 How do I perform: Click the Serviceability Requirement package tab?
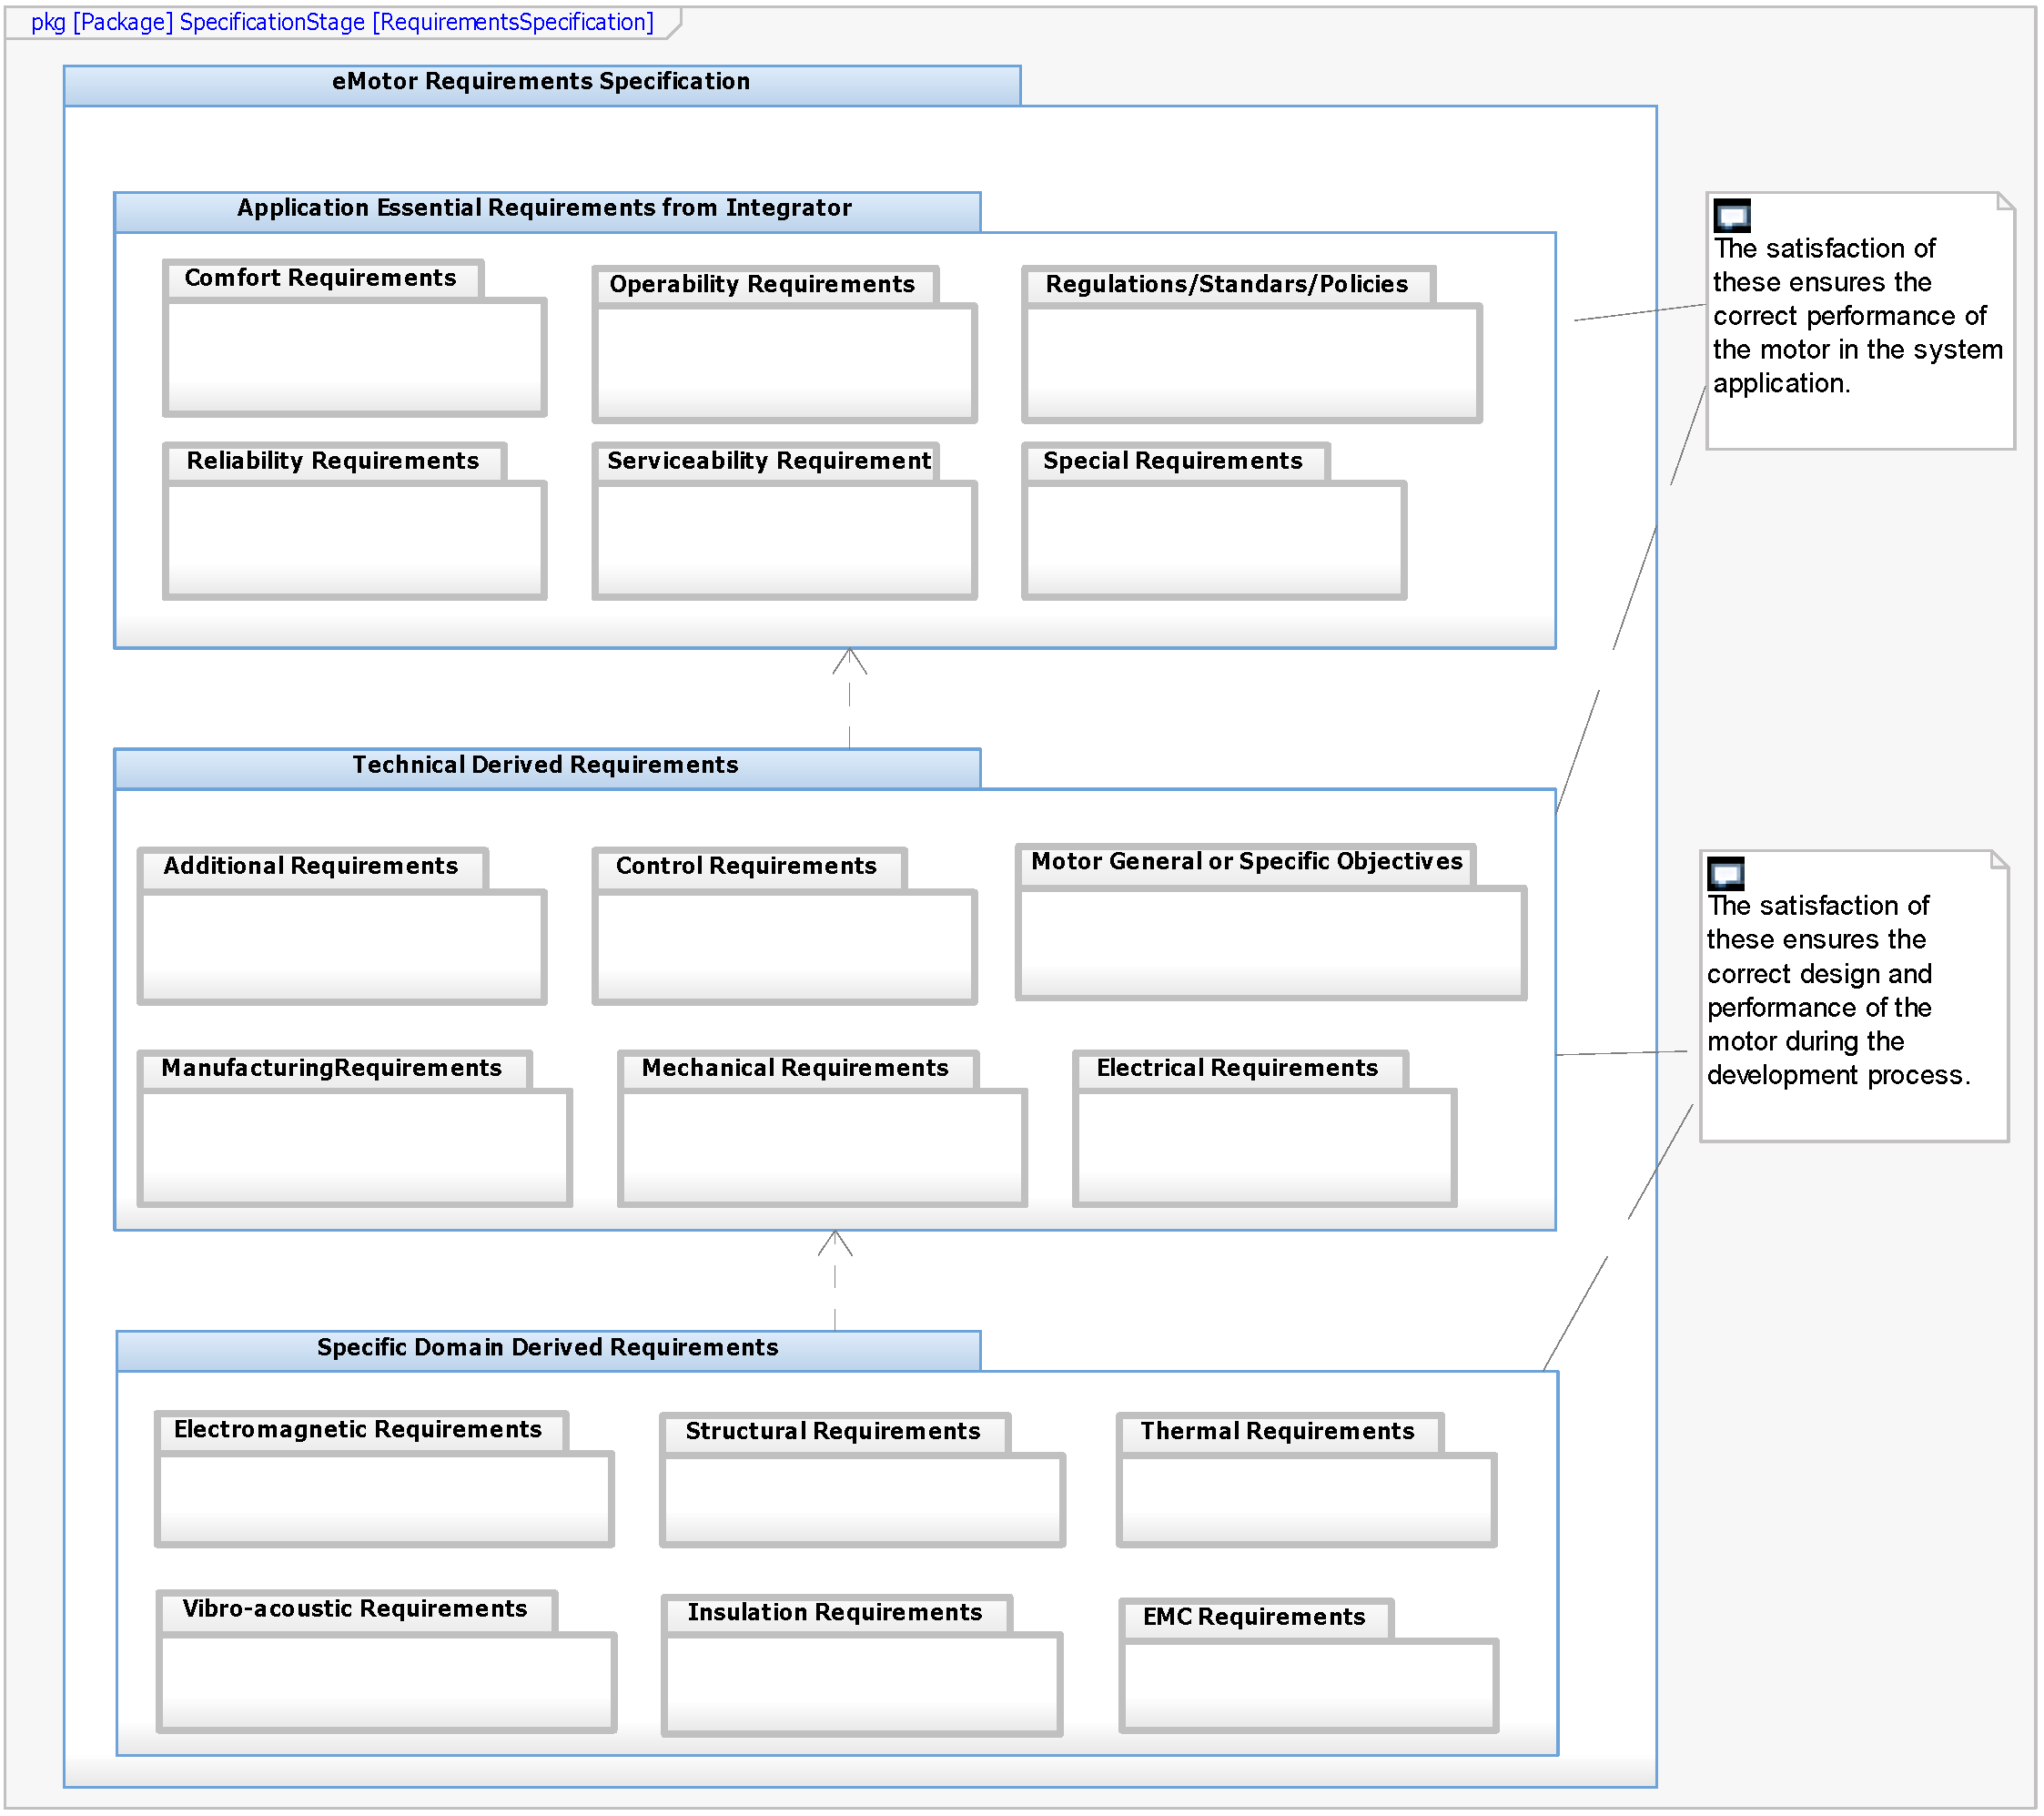(x=767, y=461)
